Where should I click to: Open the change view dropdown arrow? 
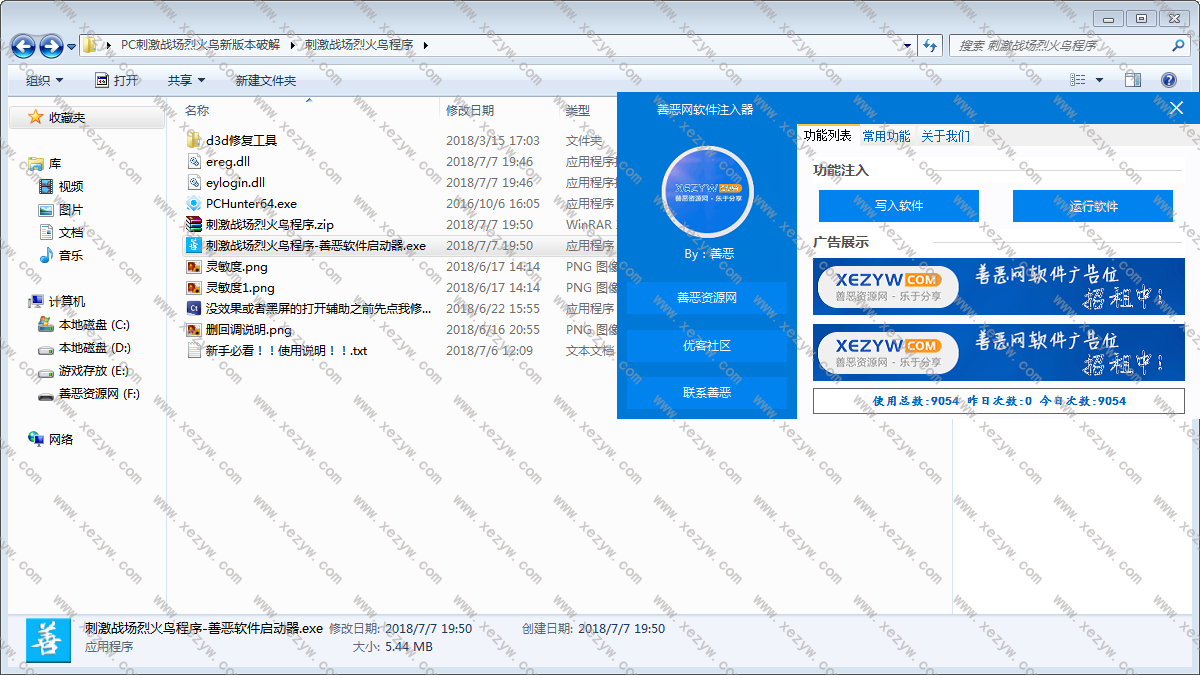[x=1099, y=80]
